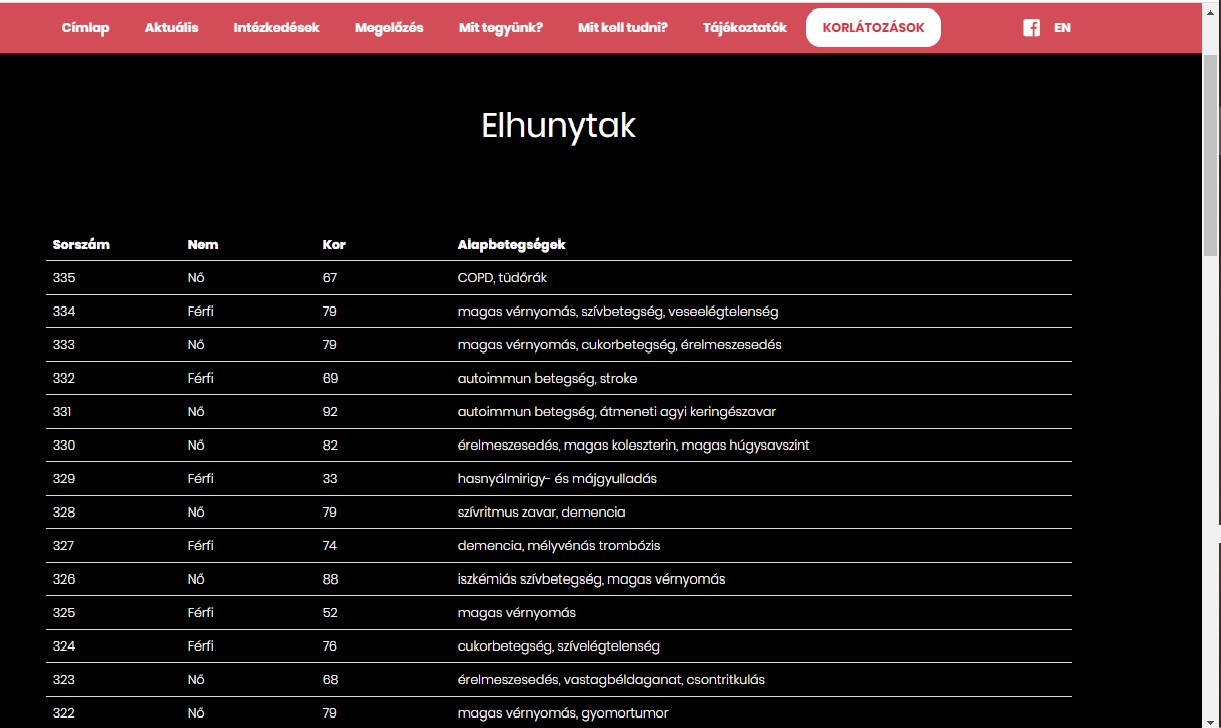Viewport: 1221px width, 728px height.
Task: Open the Tájékoztatók menu item
Action: coord(745,28)
